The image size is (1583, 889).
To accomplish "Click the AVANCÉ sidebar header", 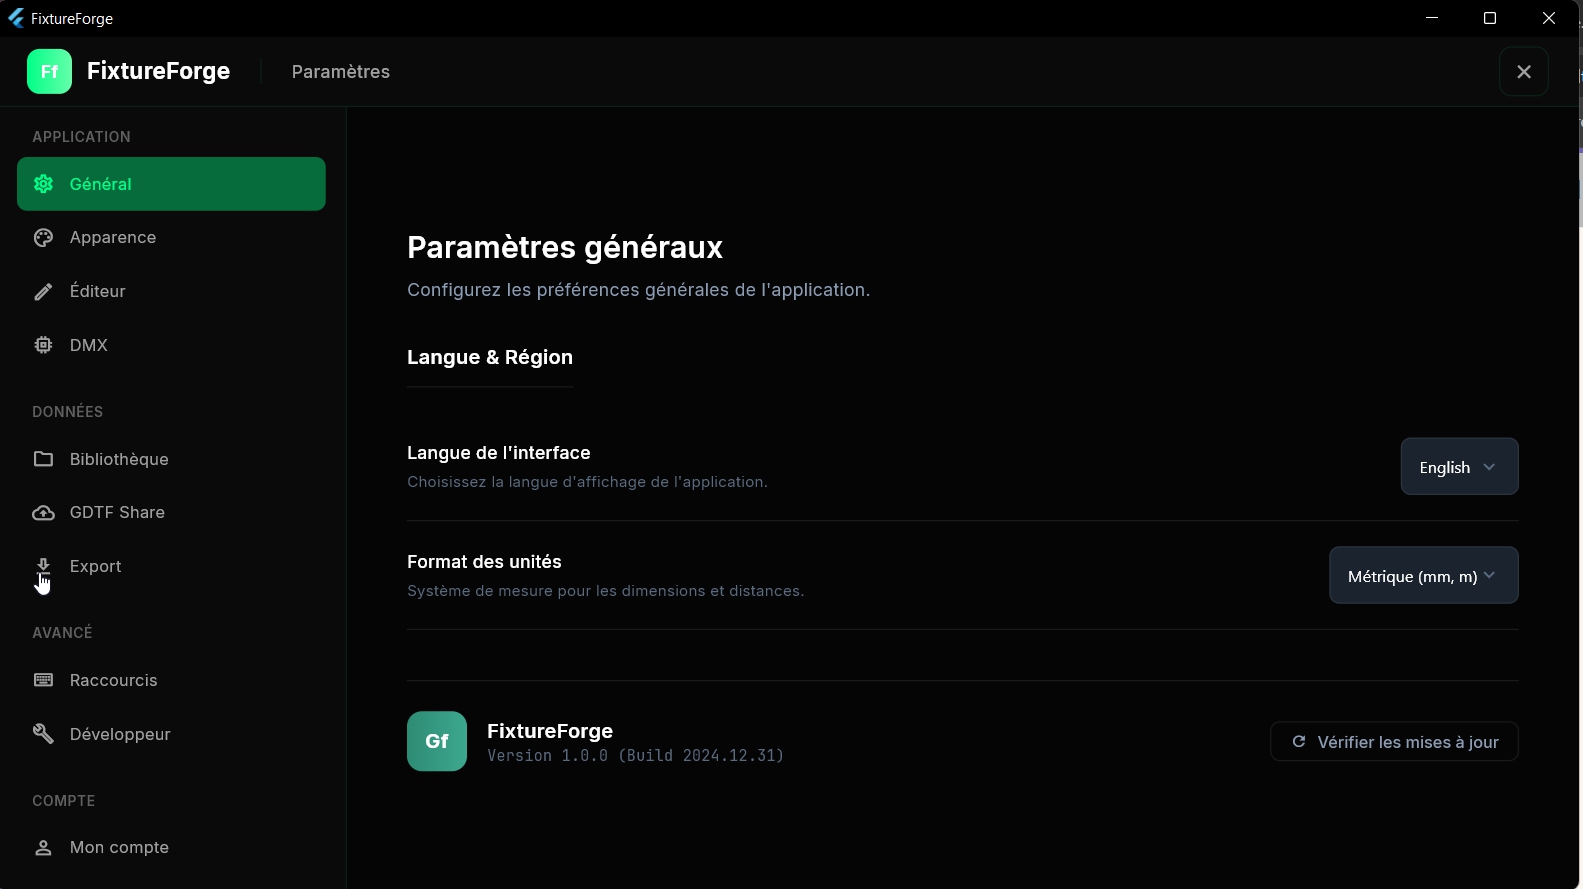I will pos(62,633).
